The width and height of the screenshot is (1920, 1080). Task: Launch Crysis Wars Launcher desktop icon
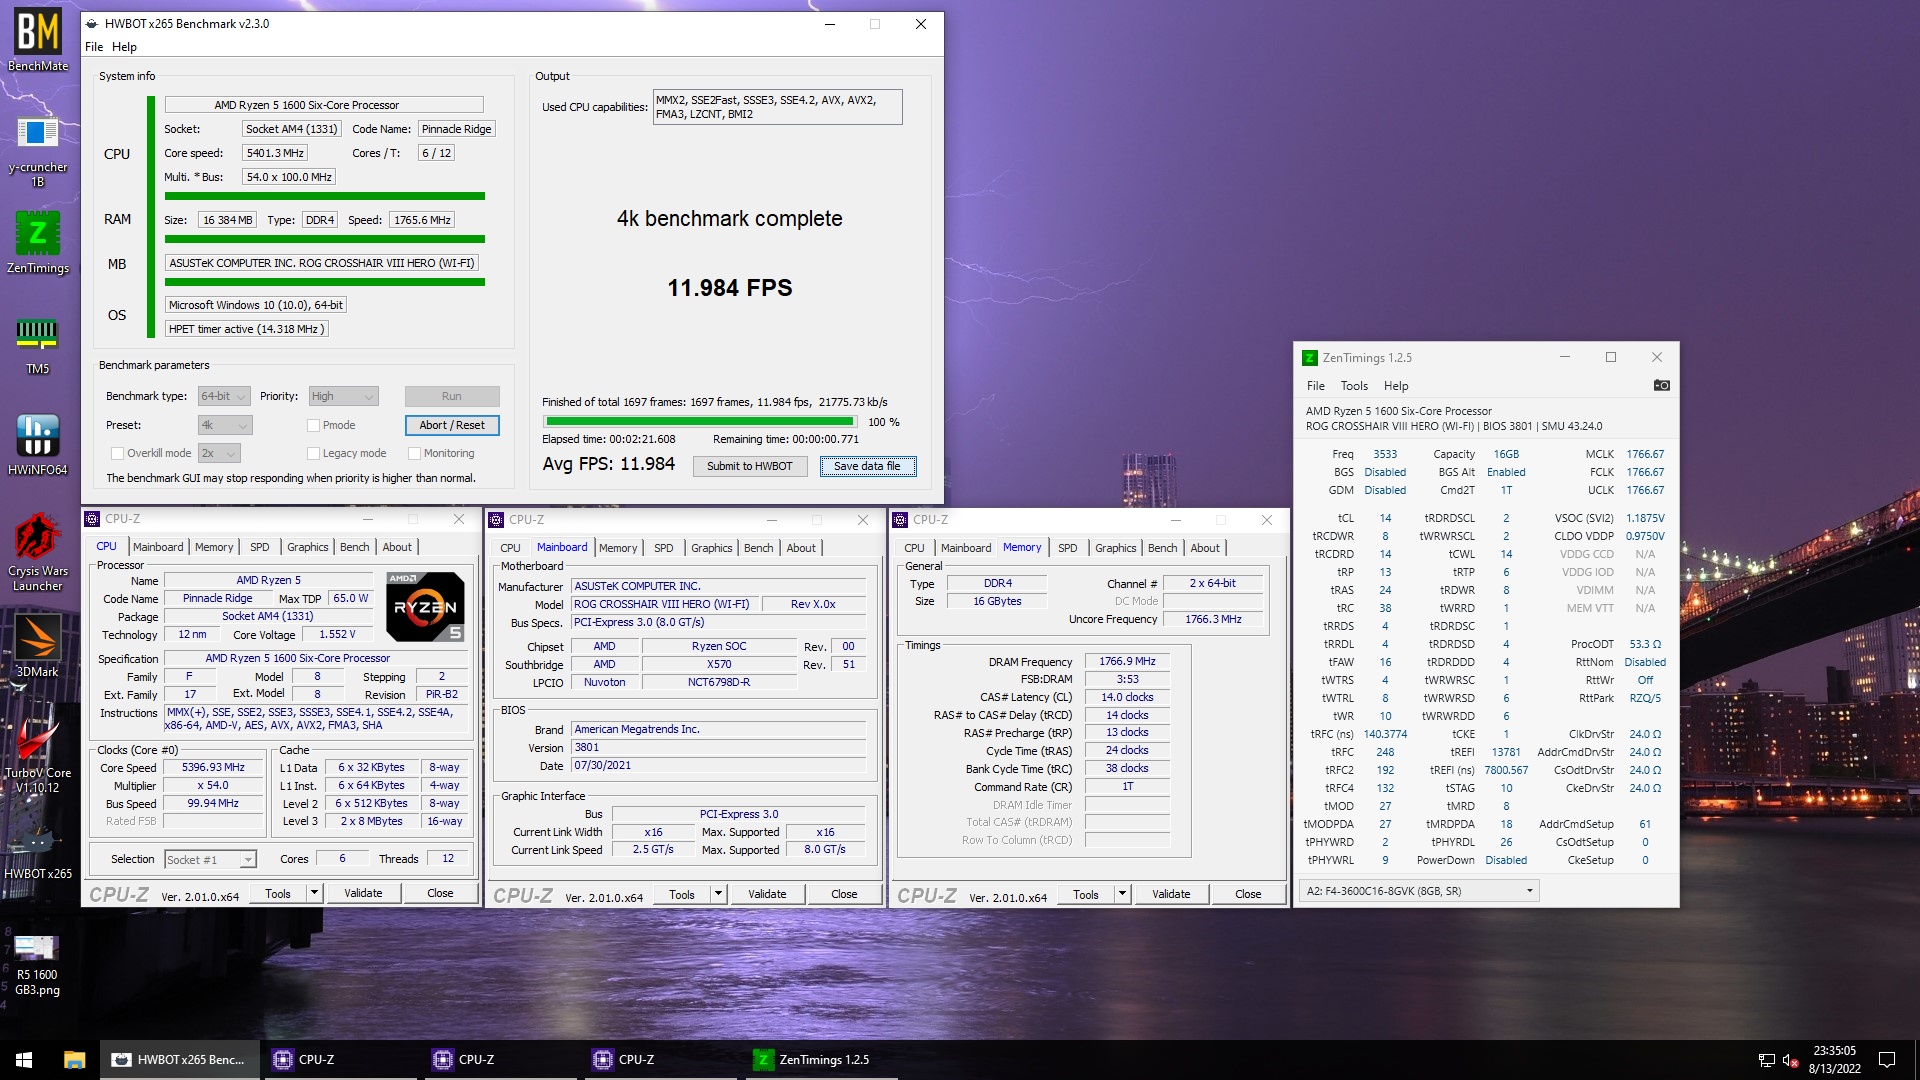tap(38, 552)
